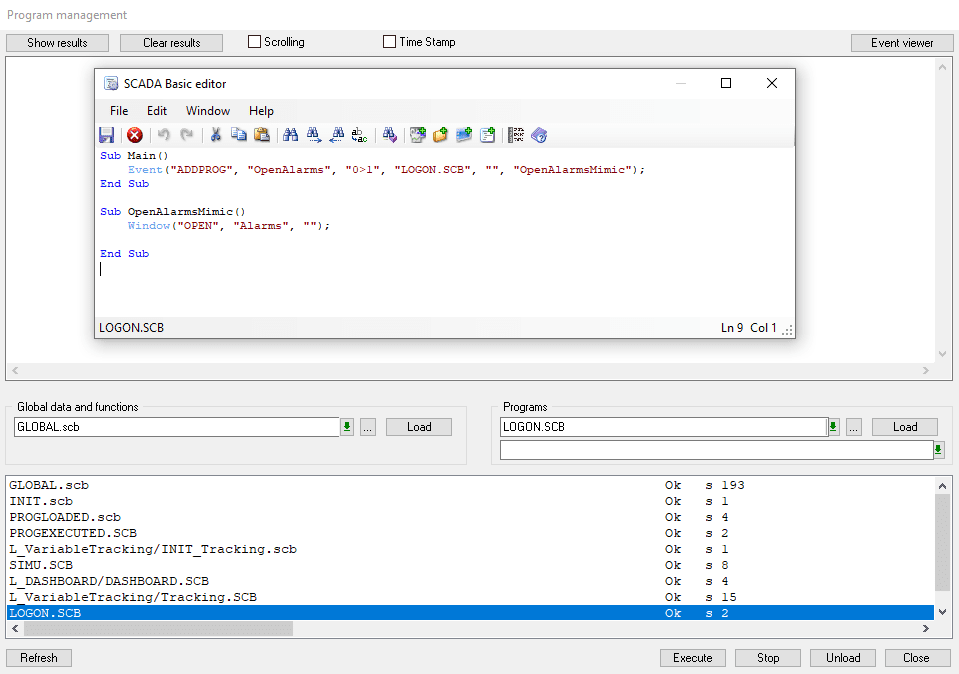Click the program list horizontal scrollbar
The height and width of the screenshot is (674, 959).
pyautogui.click(x=150, y=629)
